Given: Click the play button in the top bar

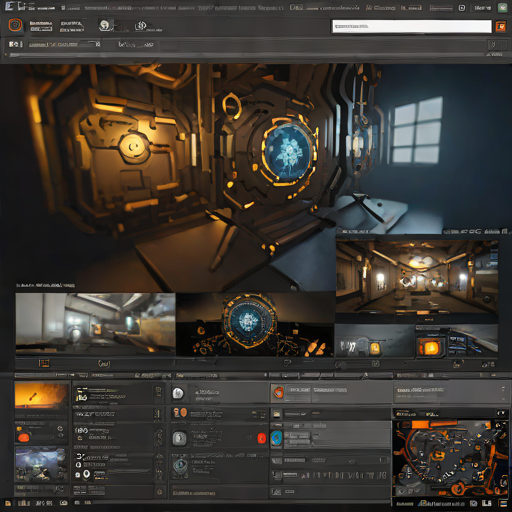Looking at the screenshot, I should [462, 8].
